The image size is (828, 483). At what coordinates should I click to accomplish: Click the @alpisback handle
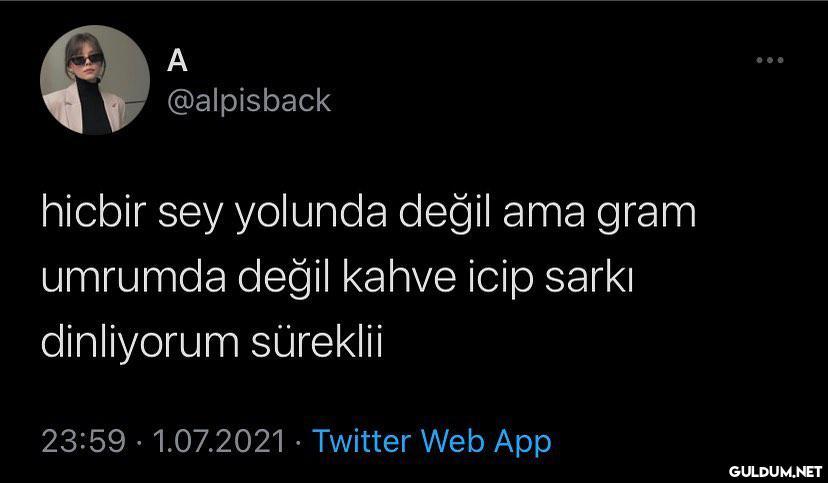(249, 100)
